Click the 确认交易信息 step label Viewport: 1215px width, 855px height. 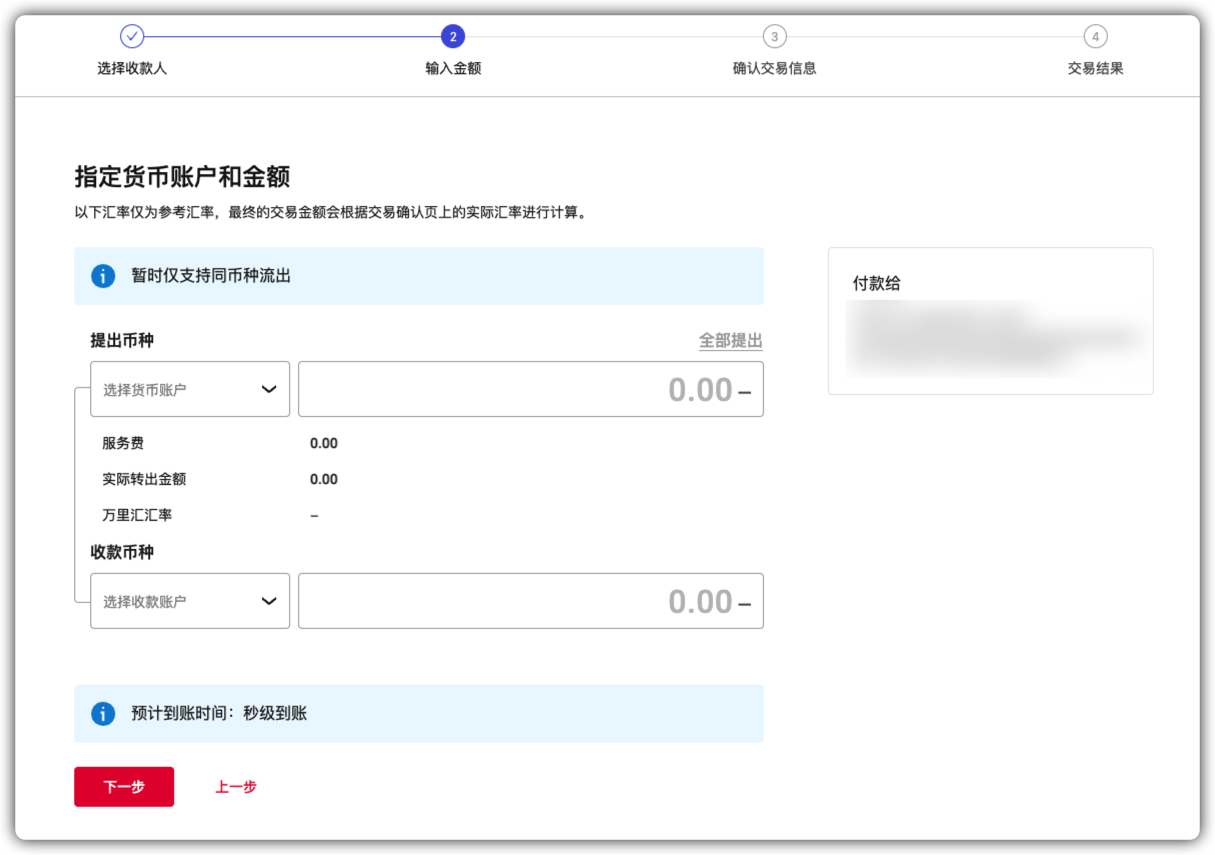773,67
